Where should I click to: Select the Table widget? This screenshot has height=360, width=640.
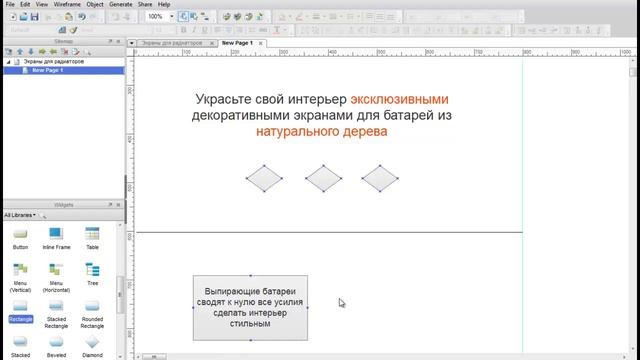click(92, 238)
